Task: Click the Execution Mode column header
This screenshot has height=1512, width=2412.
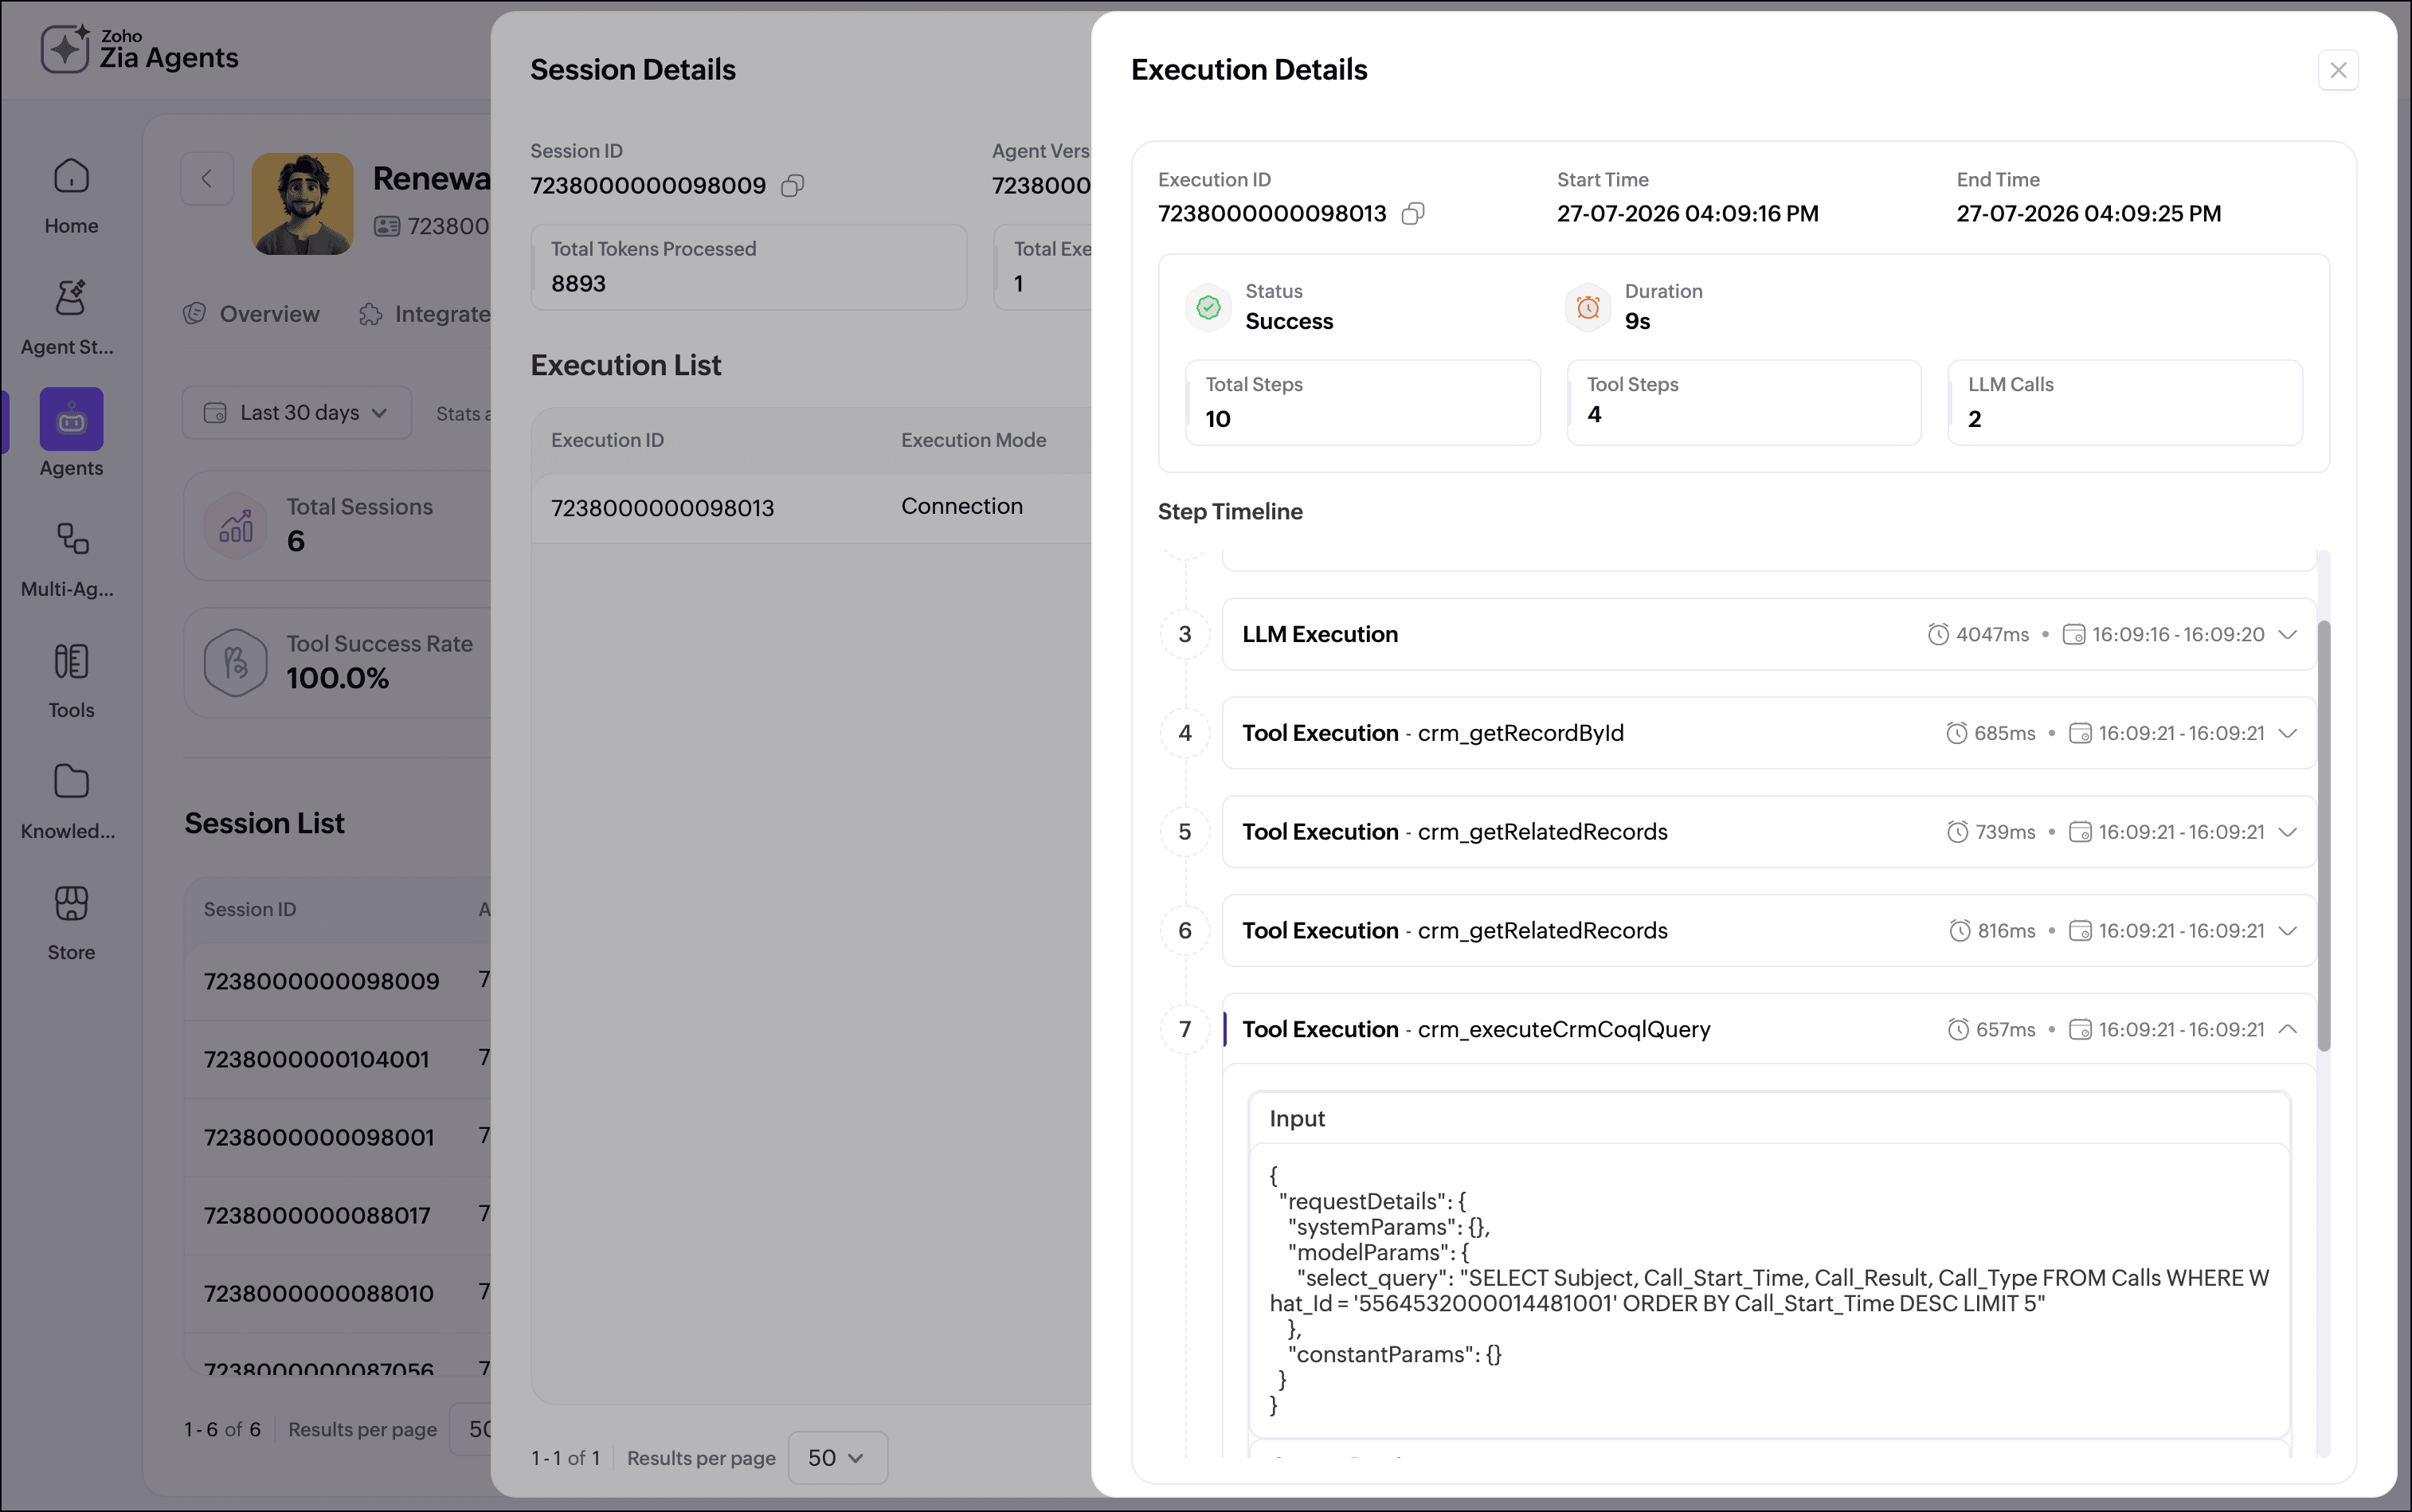Action: [x=973, y=441]
